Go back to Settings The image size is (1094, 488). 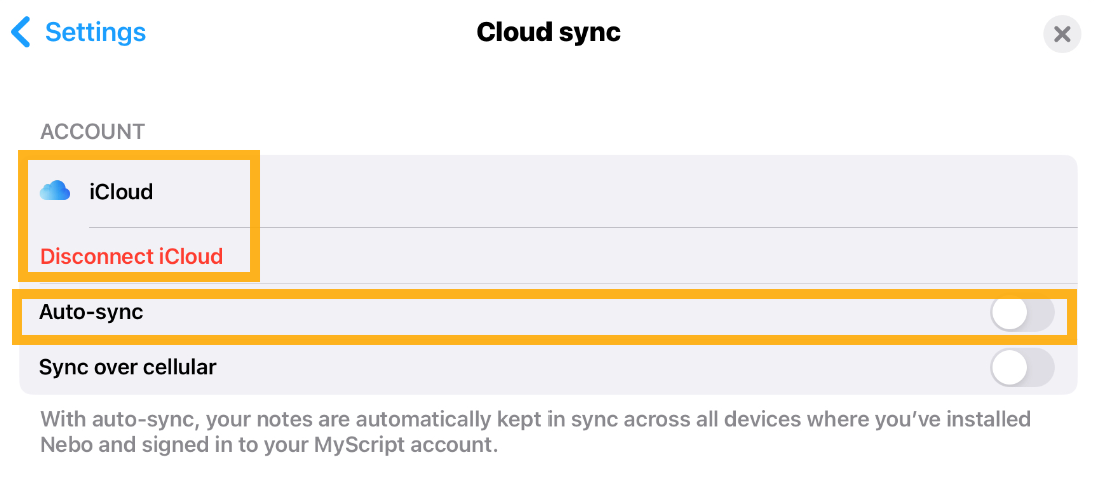[95, 32]
